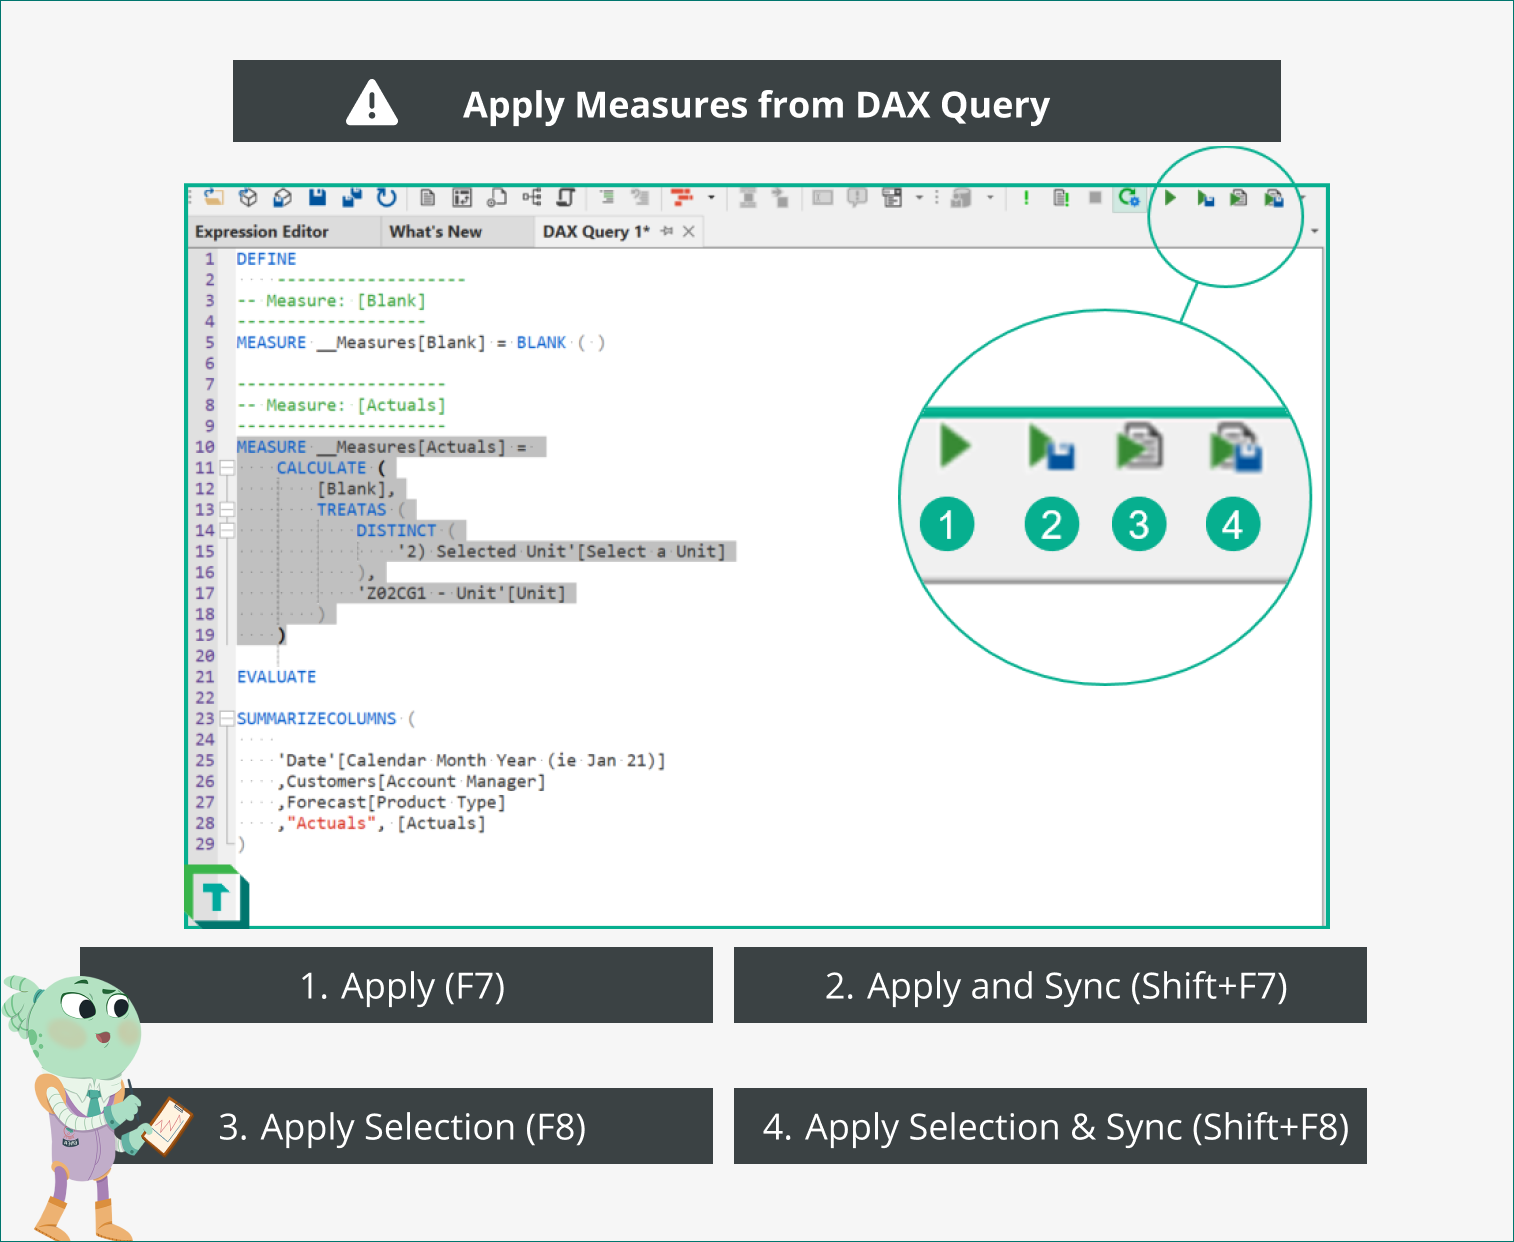Click the '1. Apply (F7)' label box
1514x1242 pixels.
tap(403, 986)
